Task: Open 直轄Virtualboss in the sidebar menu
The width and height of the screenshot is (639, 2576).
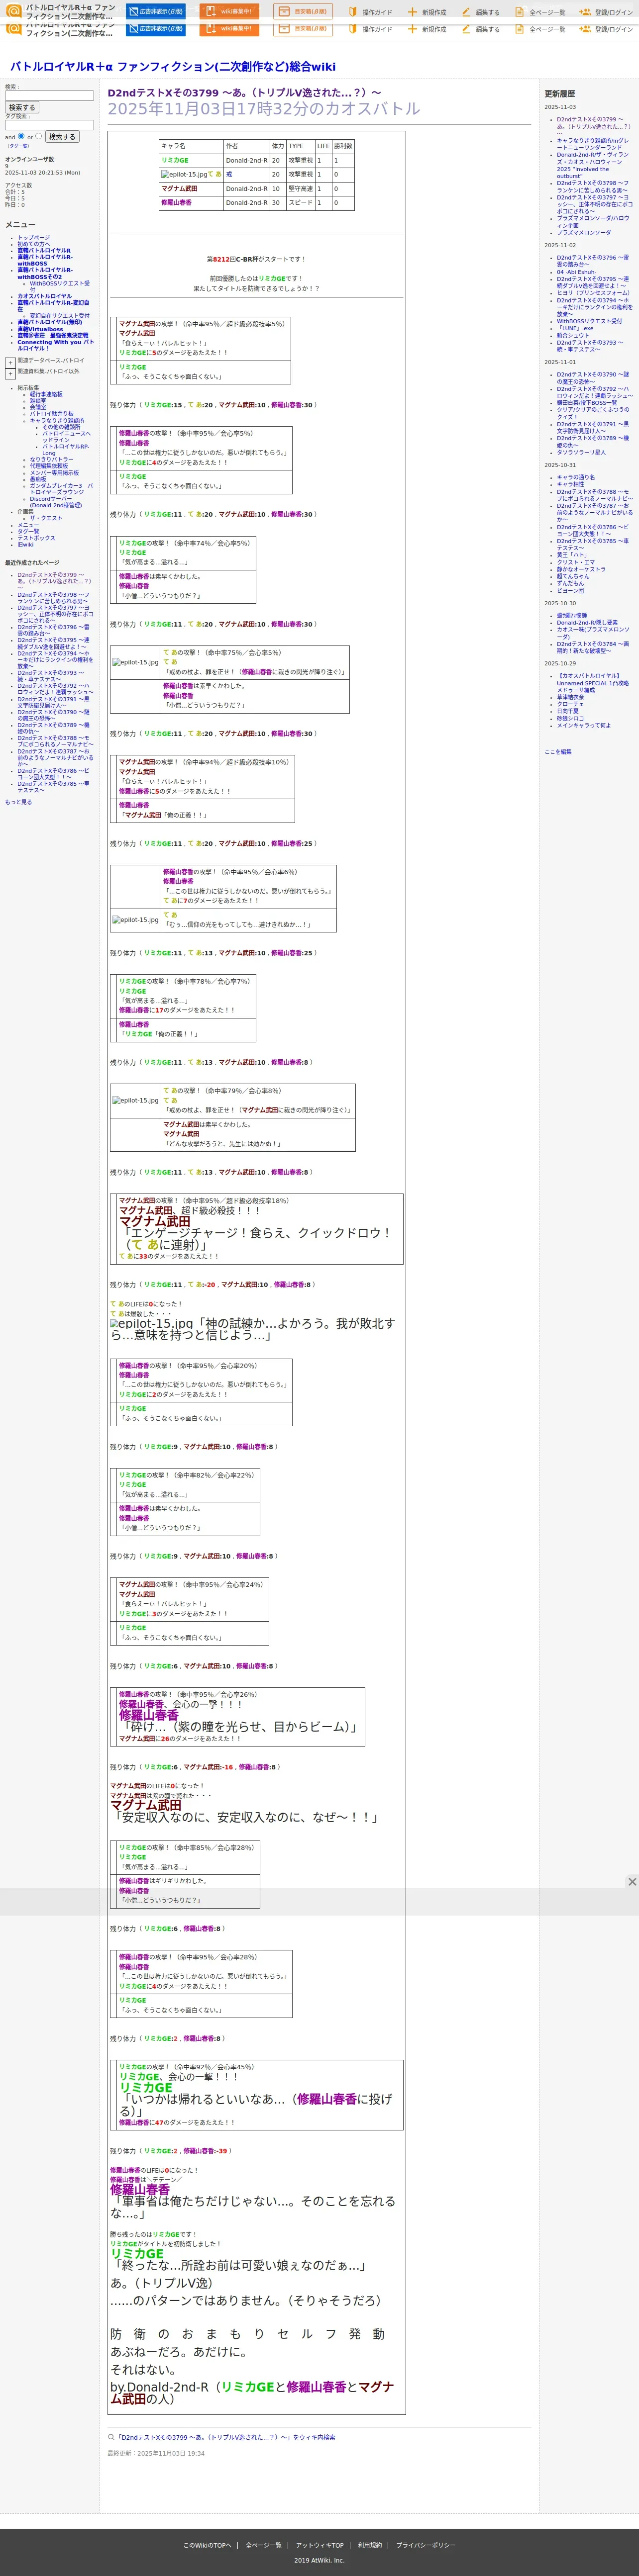Action: (x=40, y=329)
